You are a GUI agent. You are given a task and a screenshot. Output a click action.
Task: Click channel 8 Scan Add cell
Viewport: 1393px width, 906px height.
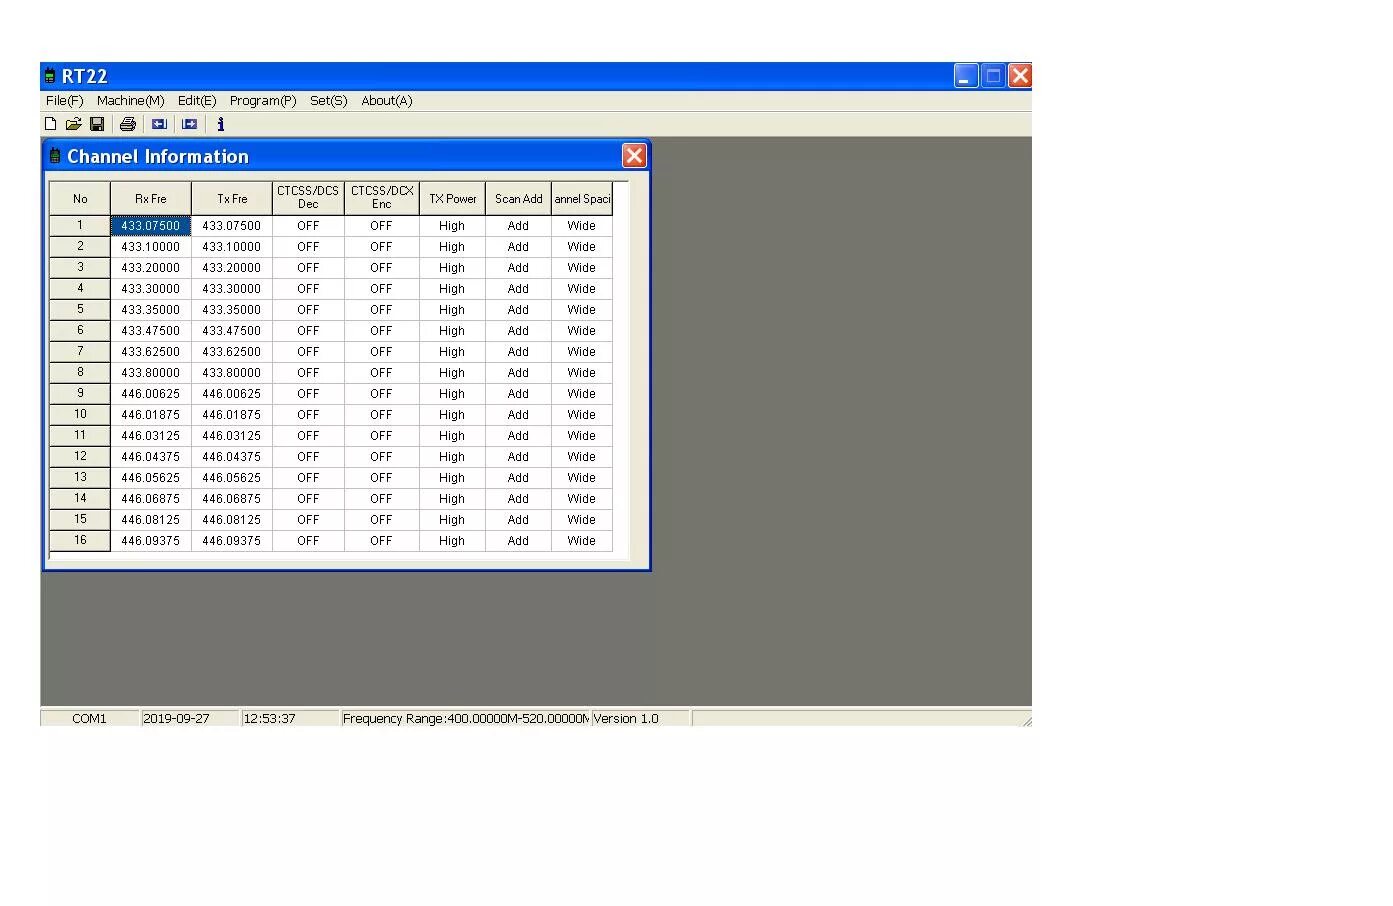click(519, 373)
